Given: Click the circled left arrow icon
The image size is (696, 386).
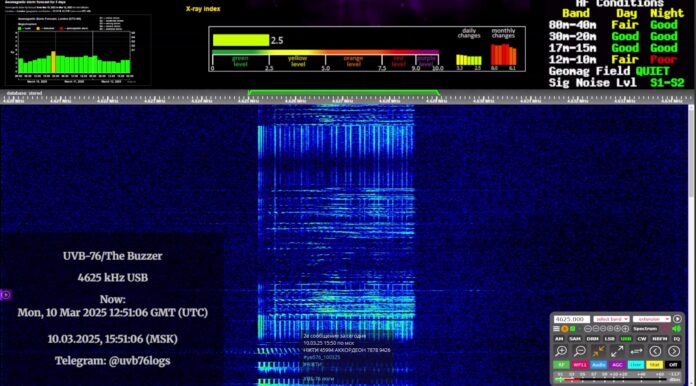Looking at the screenshot, I should point(655,351).
